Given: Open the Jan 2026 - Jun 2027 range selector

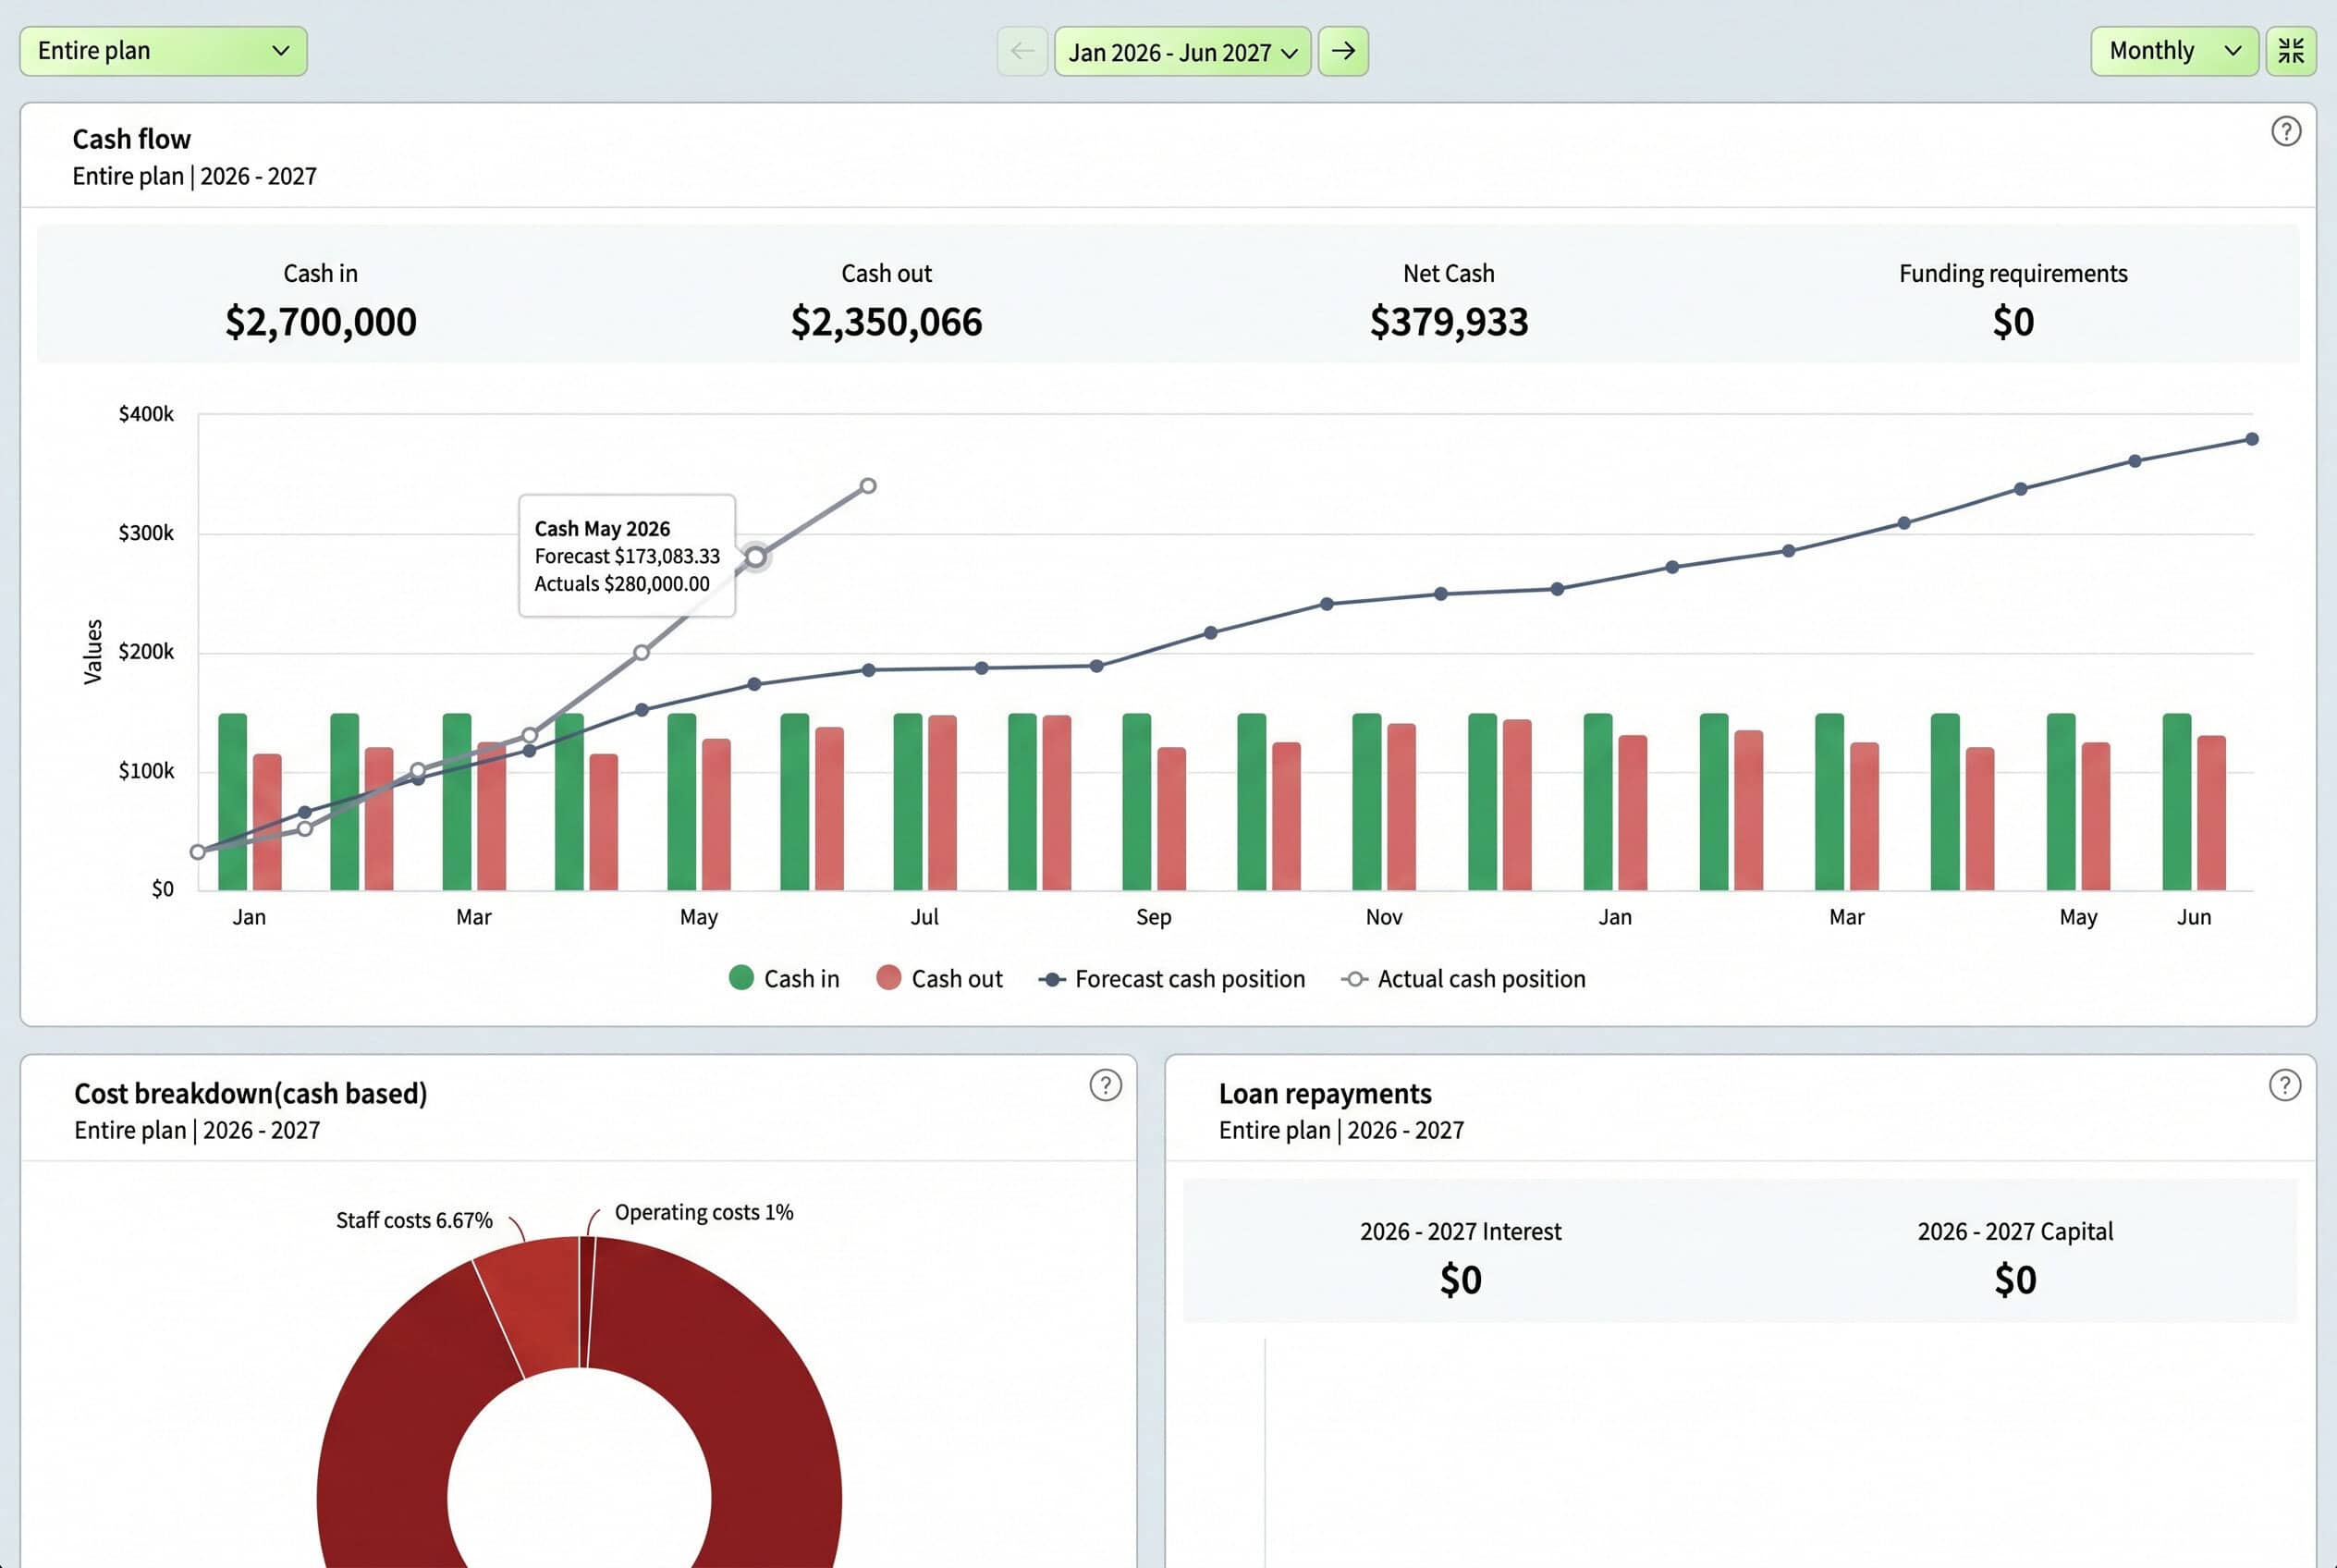Looking at the screenshot, I should 1183,51.
